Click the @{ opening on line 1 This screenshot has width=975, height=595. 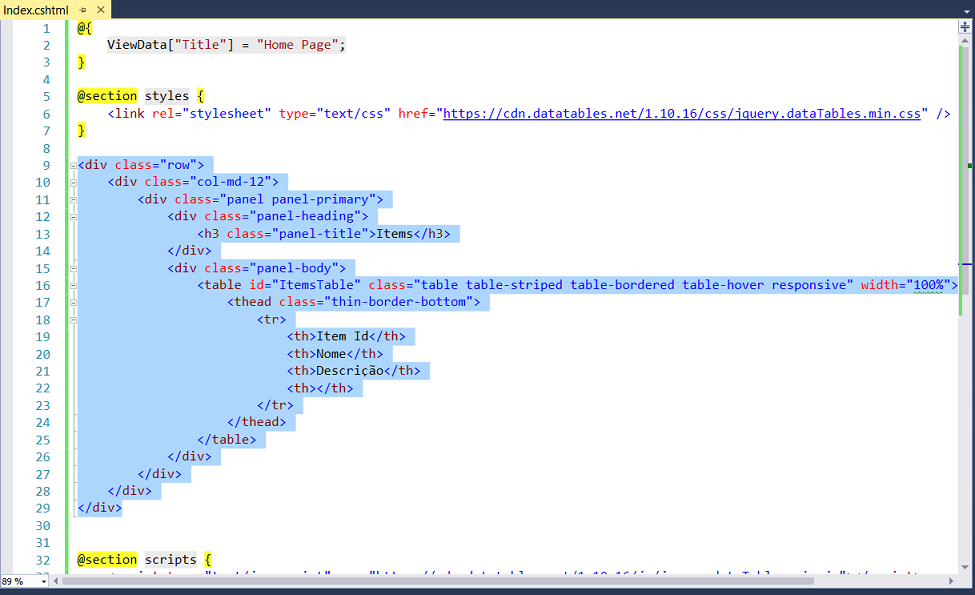point(85,28)
